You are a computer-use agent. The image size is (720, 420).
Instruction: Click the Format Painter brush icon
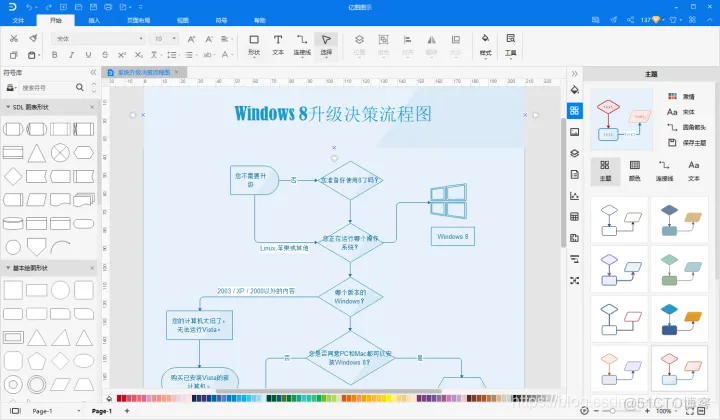(x=33, y=39)
